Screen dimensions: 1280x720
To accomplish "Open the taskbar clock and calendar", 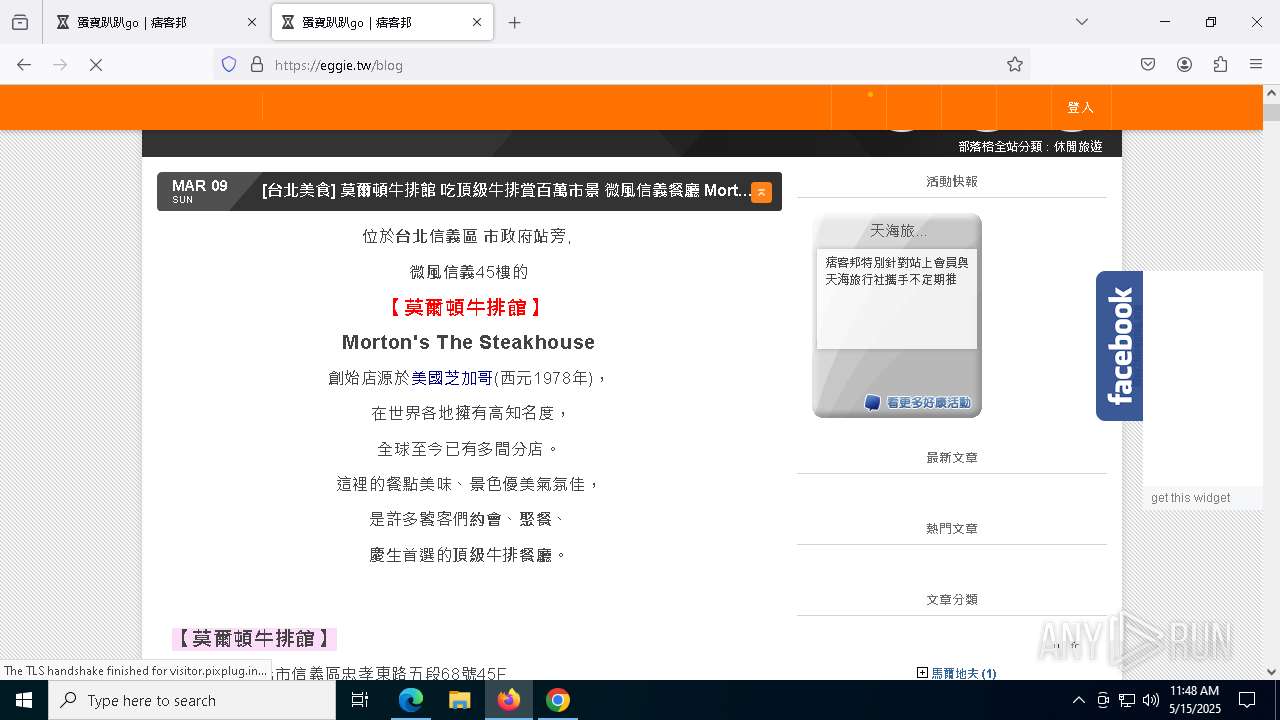I will click(1195, 700).
